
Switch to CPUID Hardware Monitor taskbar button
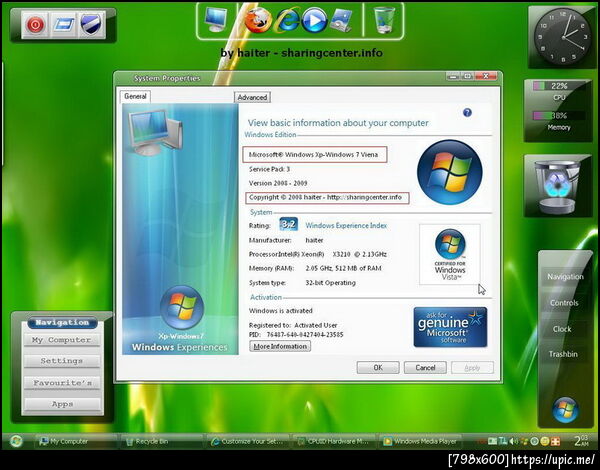click(x=333, y=441)
